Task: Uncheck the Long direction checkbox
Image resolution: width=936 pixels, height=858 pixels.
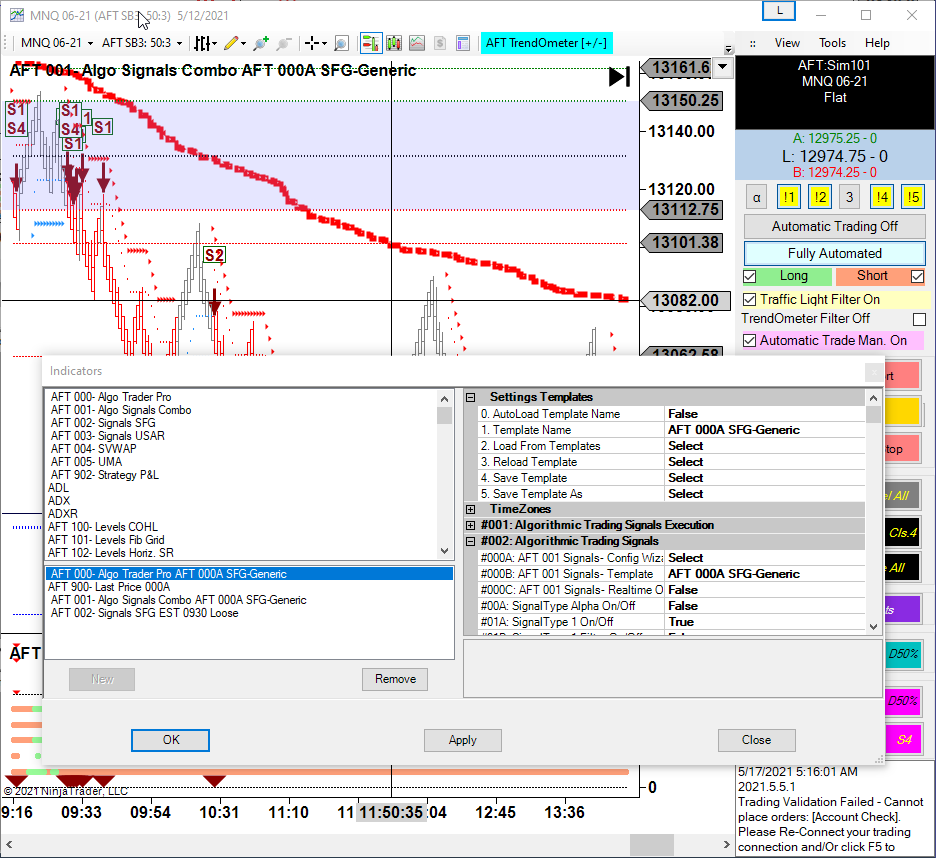Action: [750, 276]
